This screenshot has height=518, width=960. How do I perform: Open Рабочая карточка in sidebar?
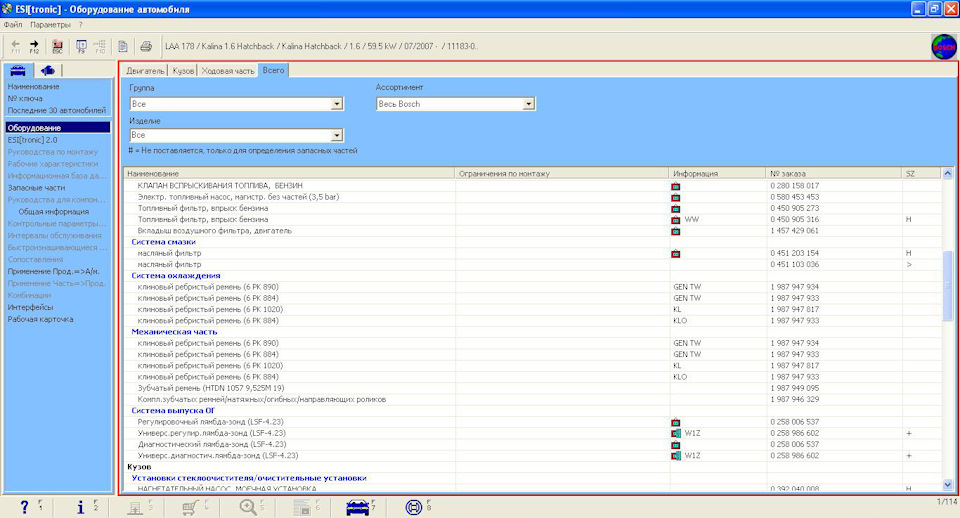(40, 319)
